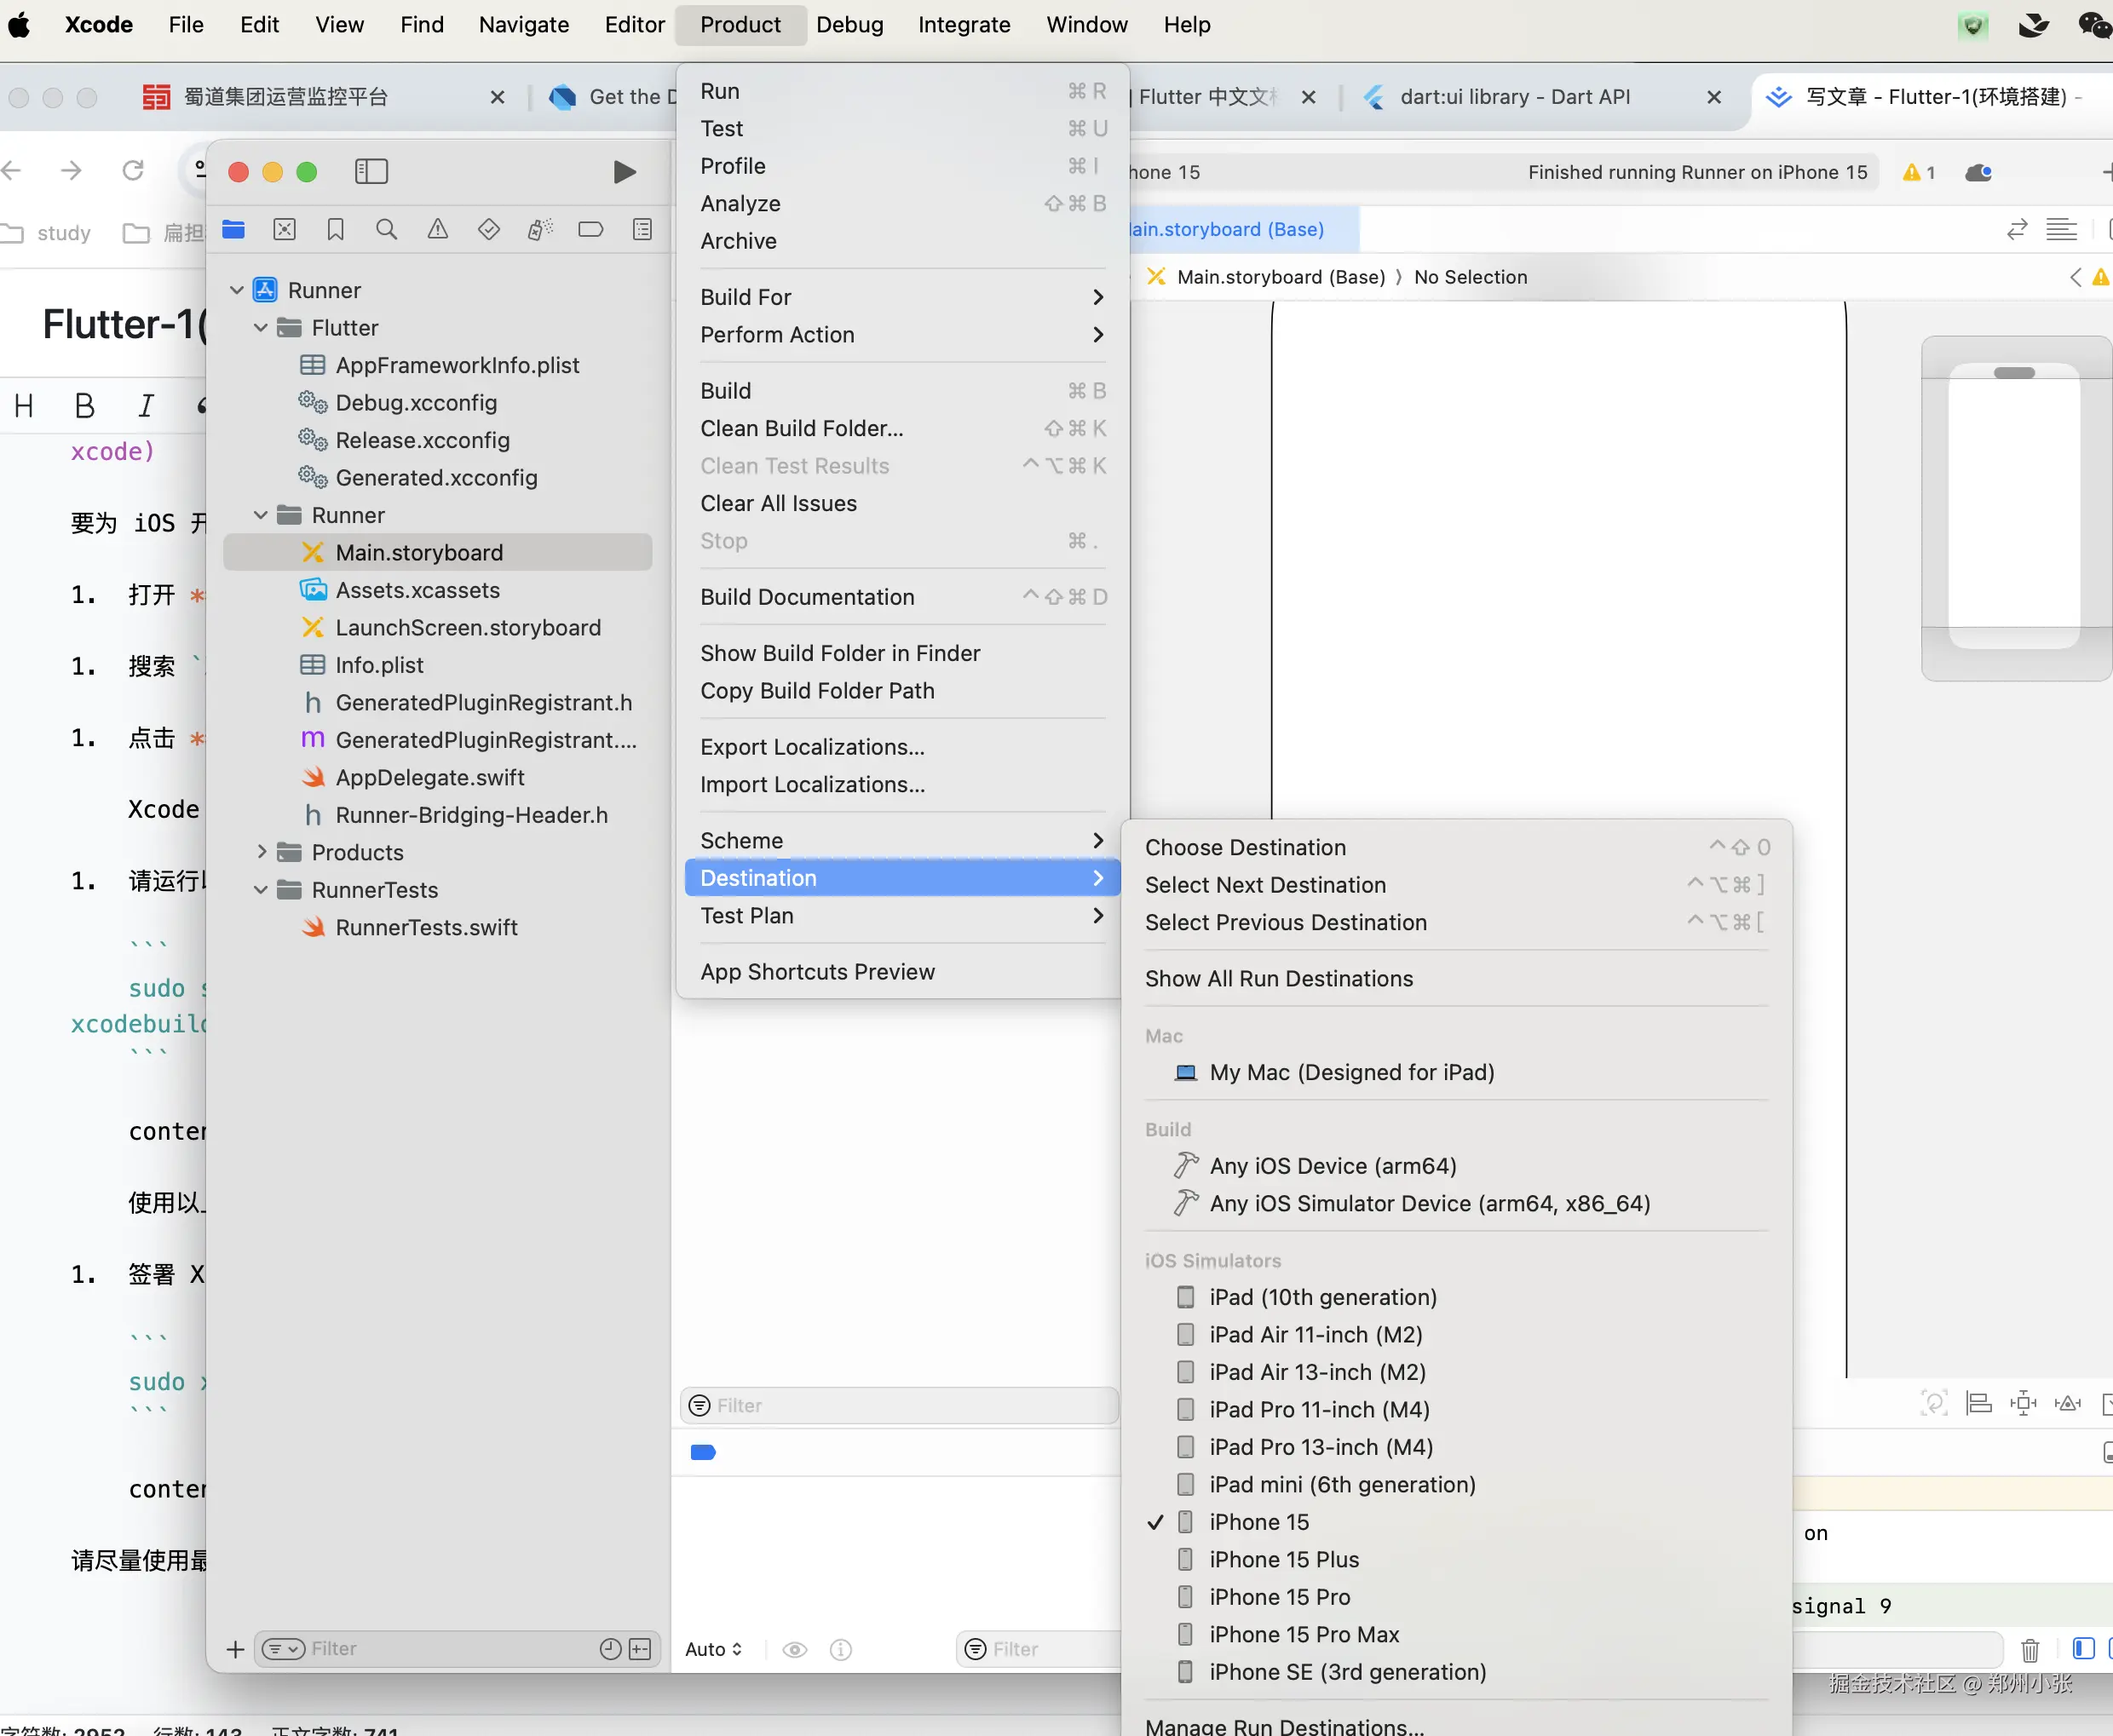This screenshot has width=2113, height=1736.
Task: Click the debug area trash clear icon
Action: click(2029, 1650)
